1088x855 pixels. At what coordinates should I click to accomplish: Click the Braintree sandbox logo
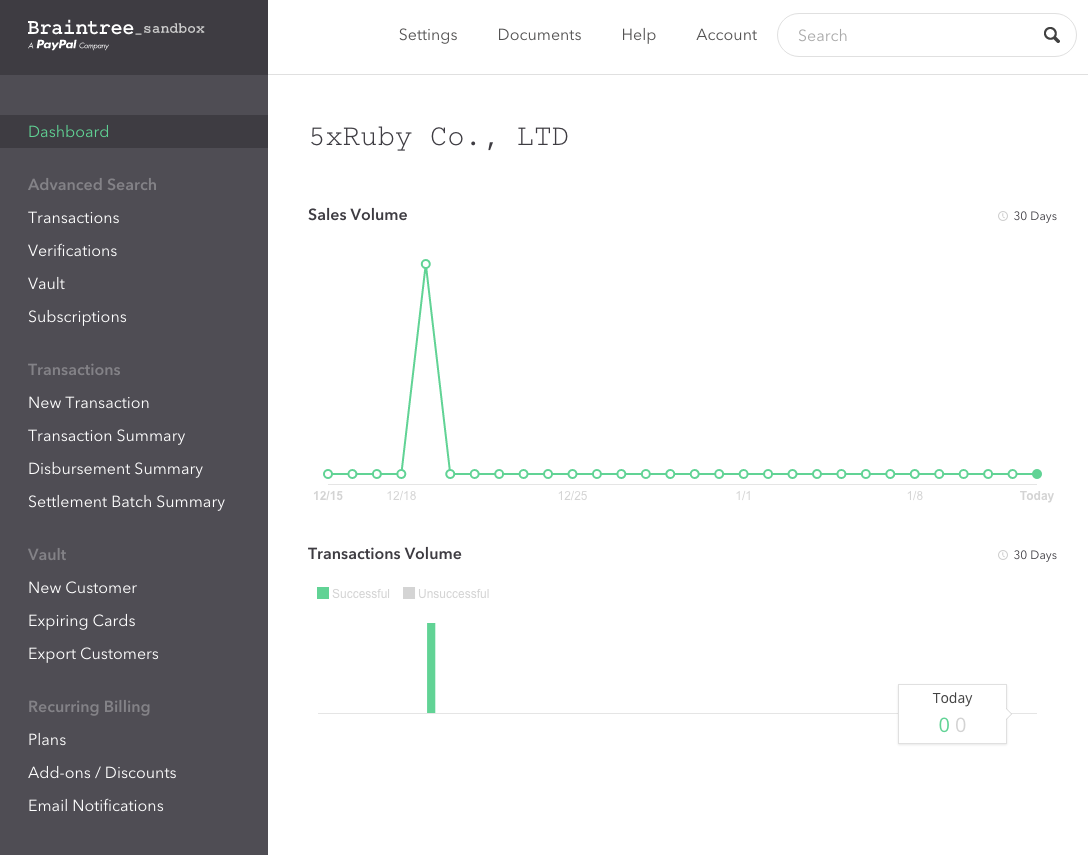pos(116,35)
